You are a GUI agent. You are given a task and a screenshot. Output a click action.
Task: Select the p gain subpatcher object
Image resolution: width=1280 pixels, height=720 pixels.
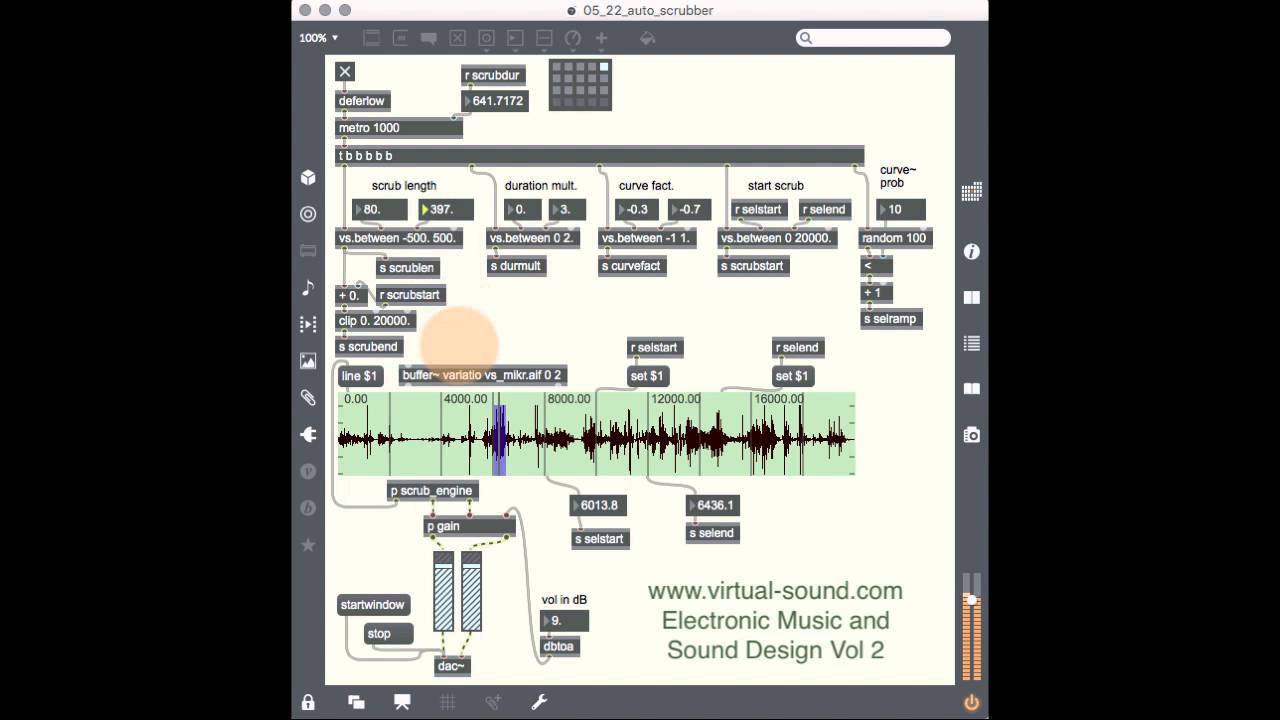click(470, 526)
